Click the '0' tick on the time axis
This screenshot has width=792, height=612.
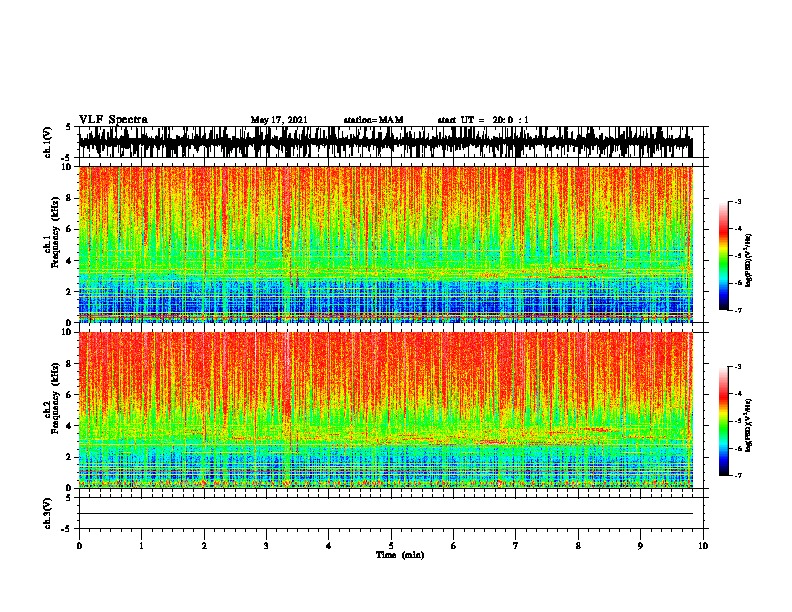pyautogui.click(x=79, y=546)
